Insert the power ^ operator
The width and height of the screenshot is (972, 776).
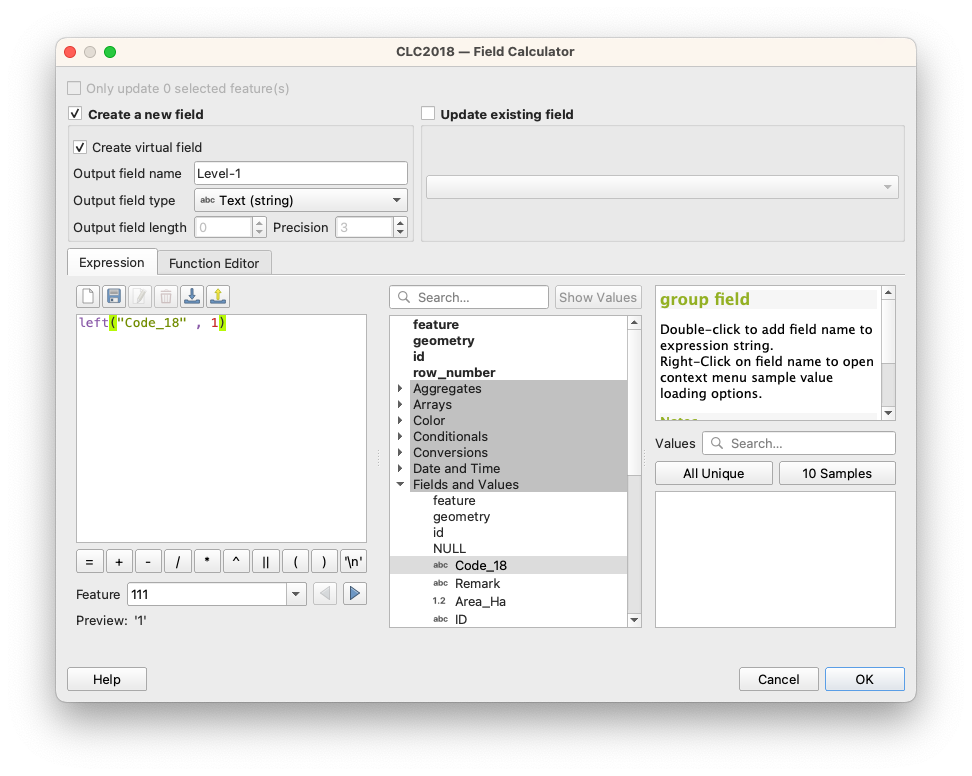pyautogui.click(x=236, y=562)
